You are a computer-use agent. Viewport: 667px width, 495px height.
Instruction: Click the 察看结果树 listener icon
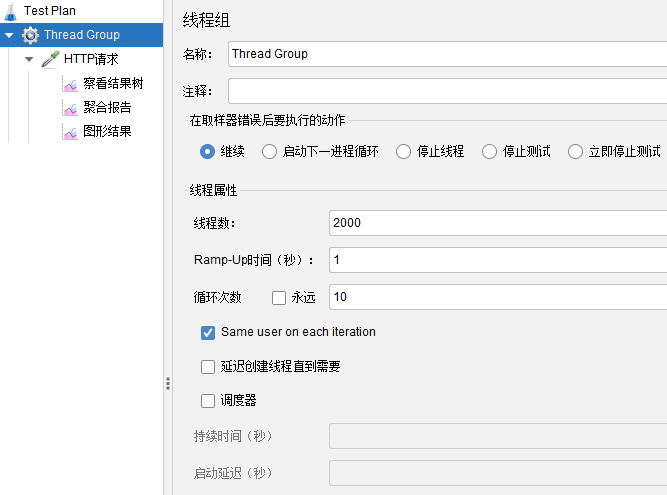[70, 84]
